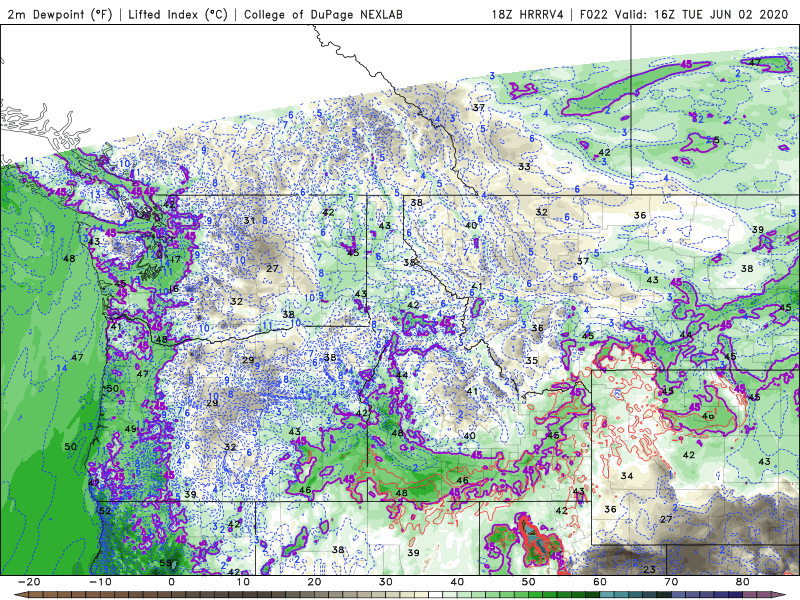Click the "-10" label on the color scale
This screenshot has height=600, width=800.
pyautogui.click(x=100, y=582)
